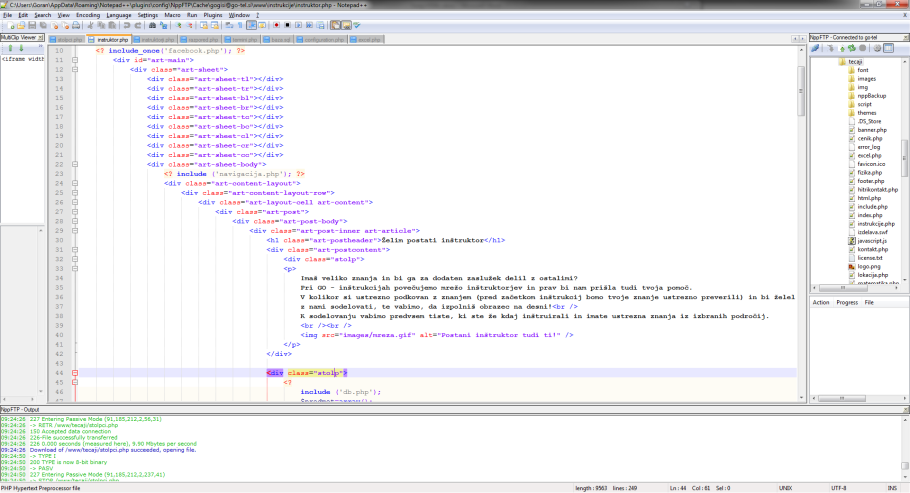The height and width of the screenshot is (493, 910).
Task: Click the Redo toolbar icon
Action: coord(138,26)
